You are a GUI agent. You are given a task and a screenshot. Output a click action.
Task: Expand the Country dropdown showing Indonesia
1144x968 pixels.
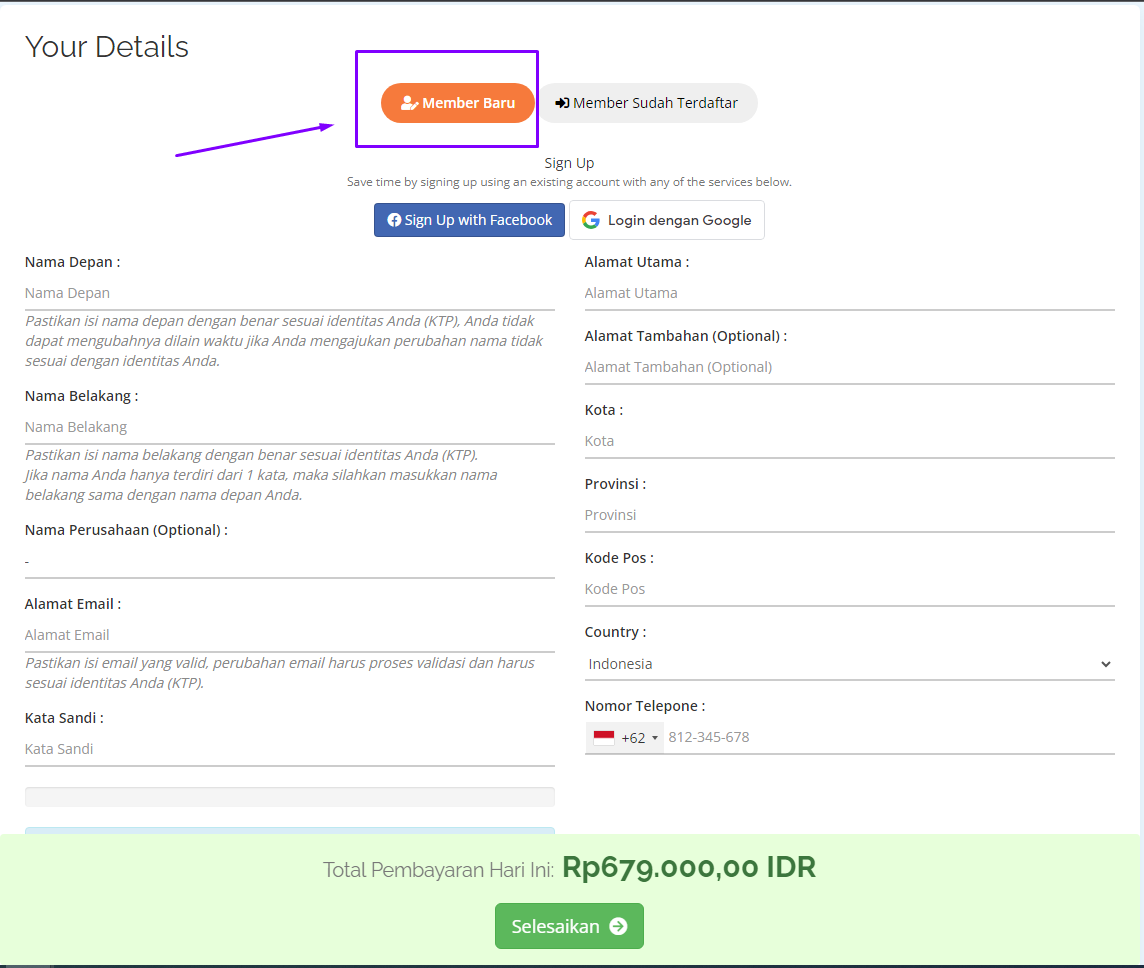pos(849,664)
